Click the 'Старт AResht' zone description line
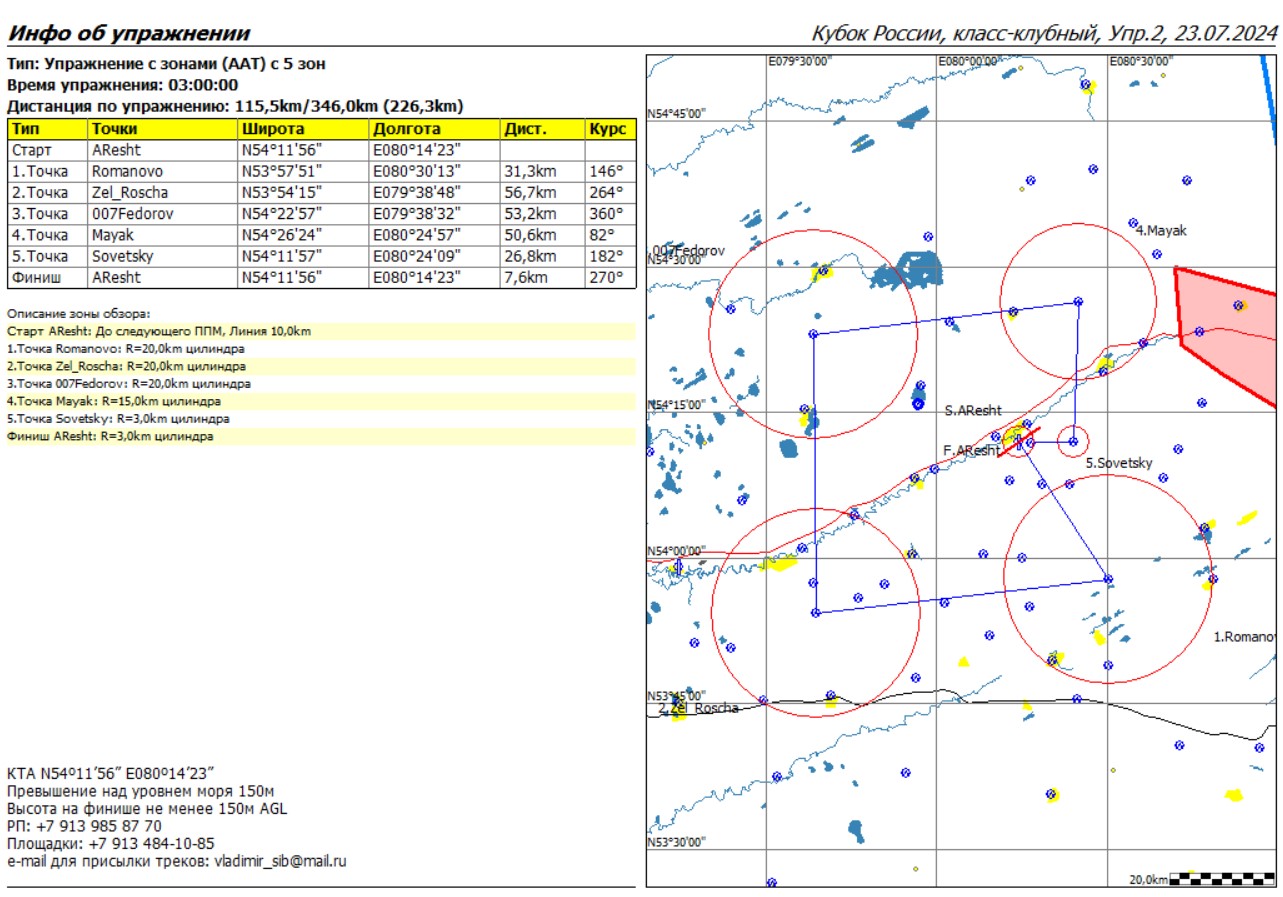The image size is (1283, 897). tap(159, 331)
